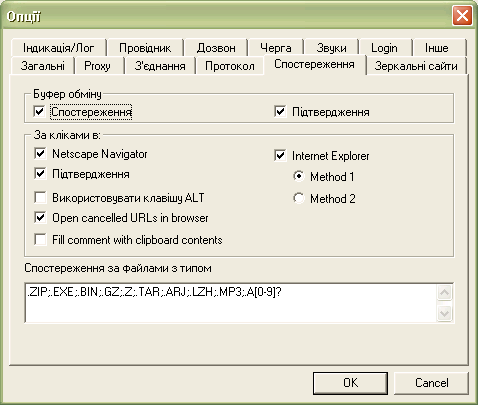Open the Зеркальні сайти tab
The height and width of the screenshot is (405, 478).
416,66
